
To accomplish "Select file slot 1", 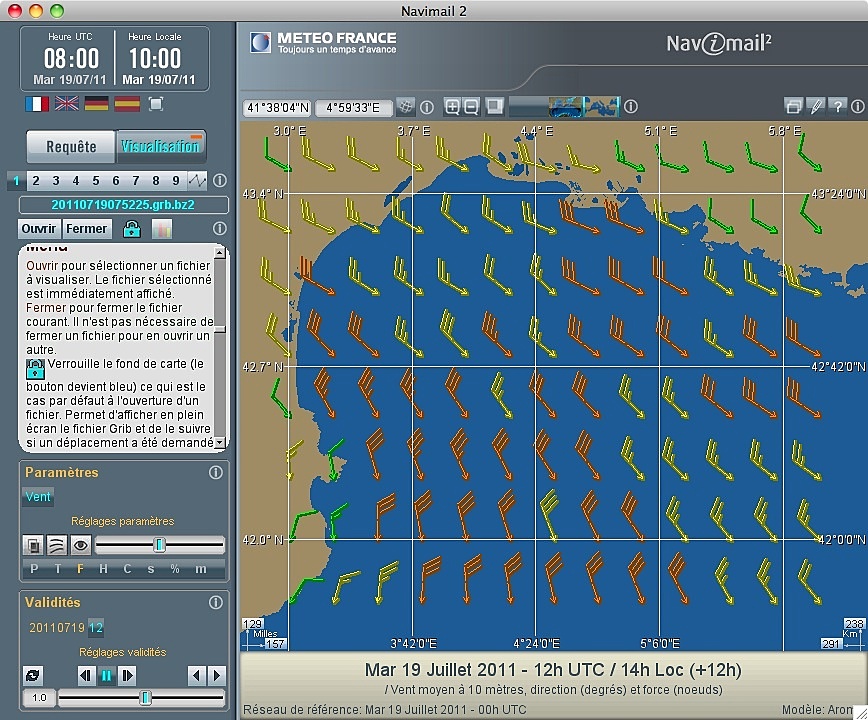I will click(x=16, y=180).
